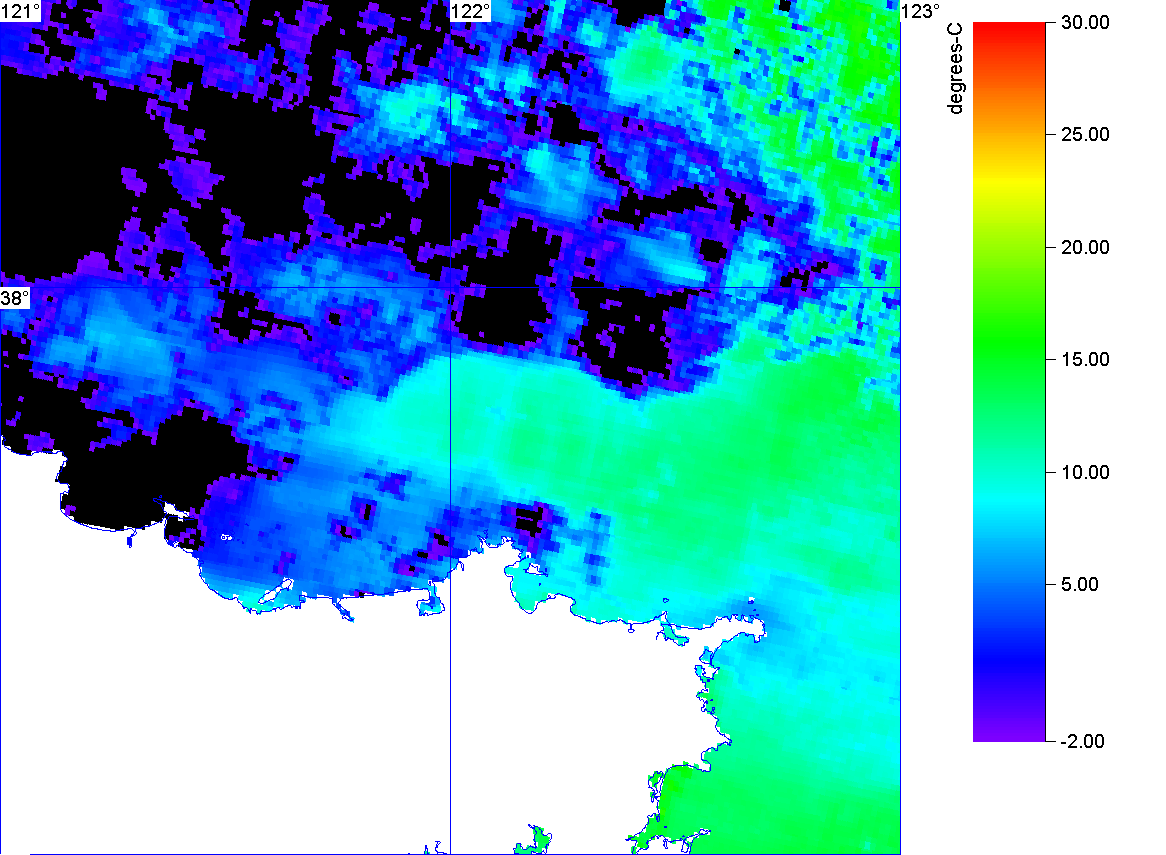Click the 122° longitude label
Image resolution: width=1166 pixels, height=855 pixels.
[x=471, y=11]
